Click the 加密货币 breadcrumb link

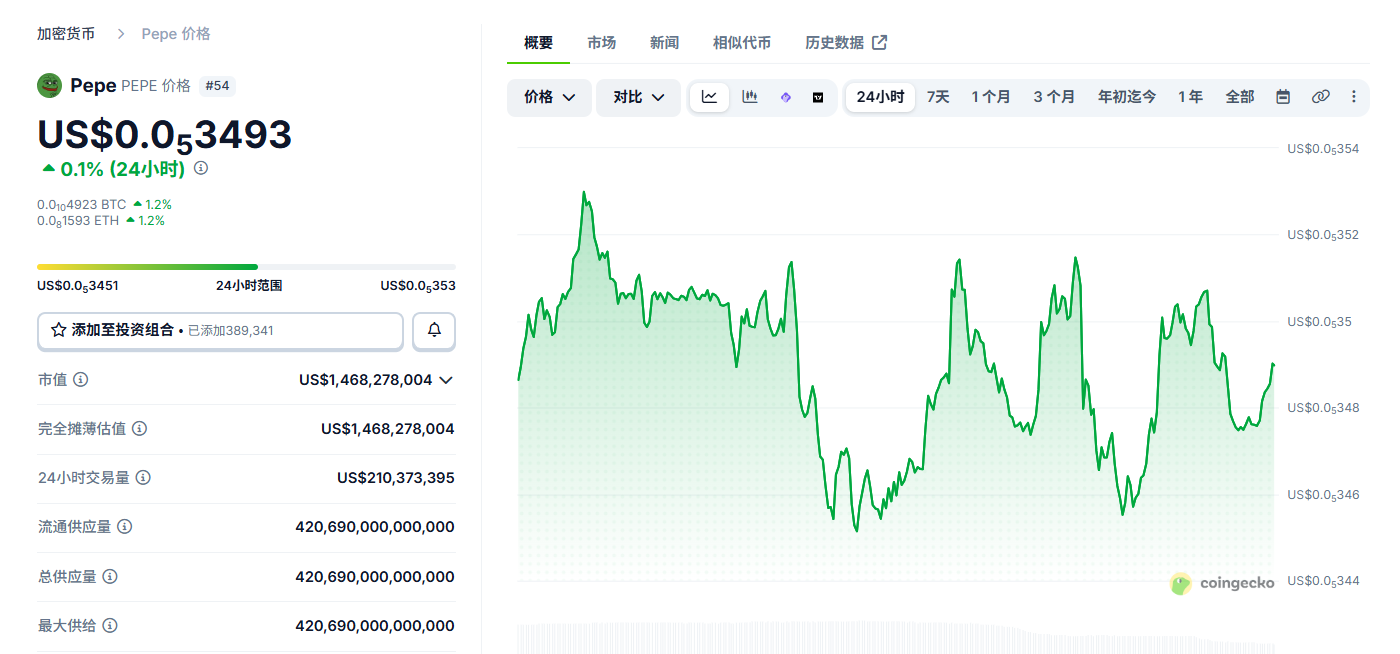pyautogui.click(x=66, y=33)
